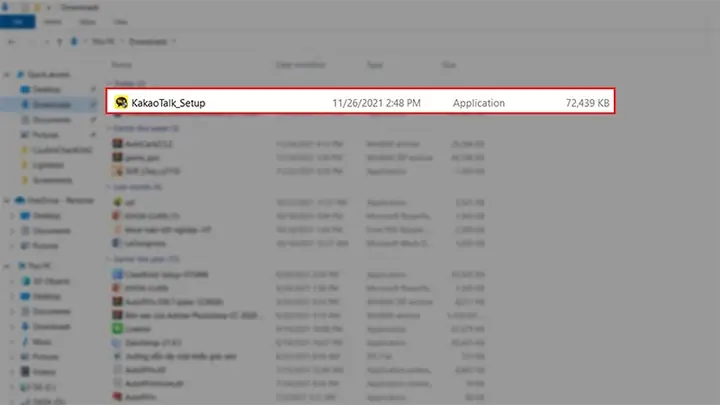Select Downloads in the Quick access sidebar
Screen dimensions: 720x405
tap(51, 105)
